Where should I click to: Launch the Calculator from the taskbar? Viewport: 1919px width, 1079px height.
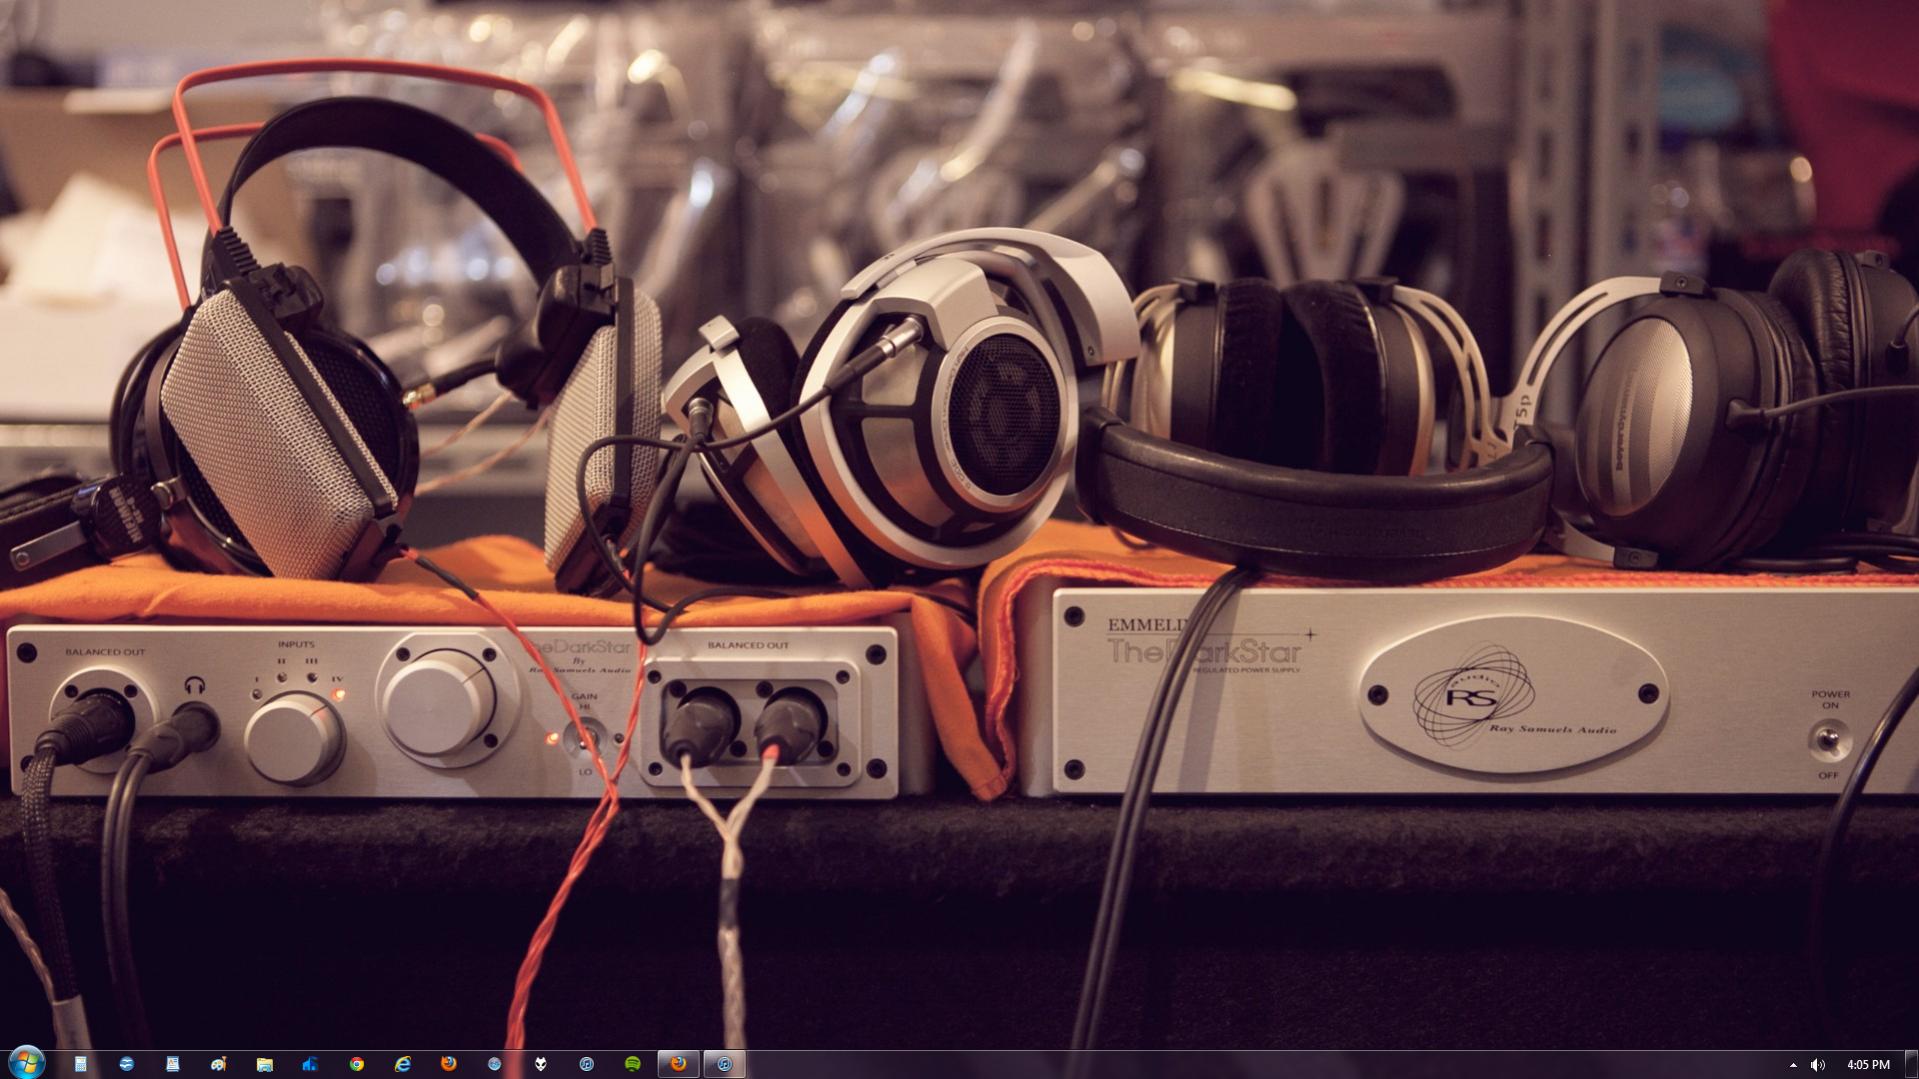[80, 1064]
